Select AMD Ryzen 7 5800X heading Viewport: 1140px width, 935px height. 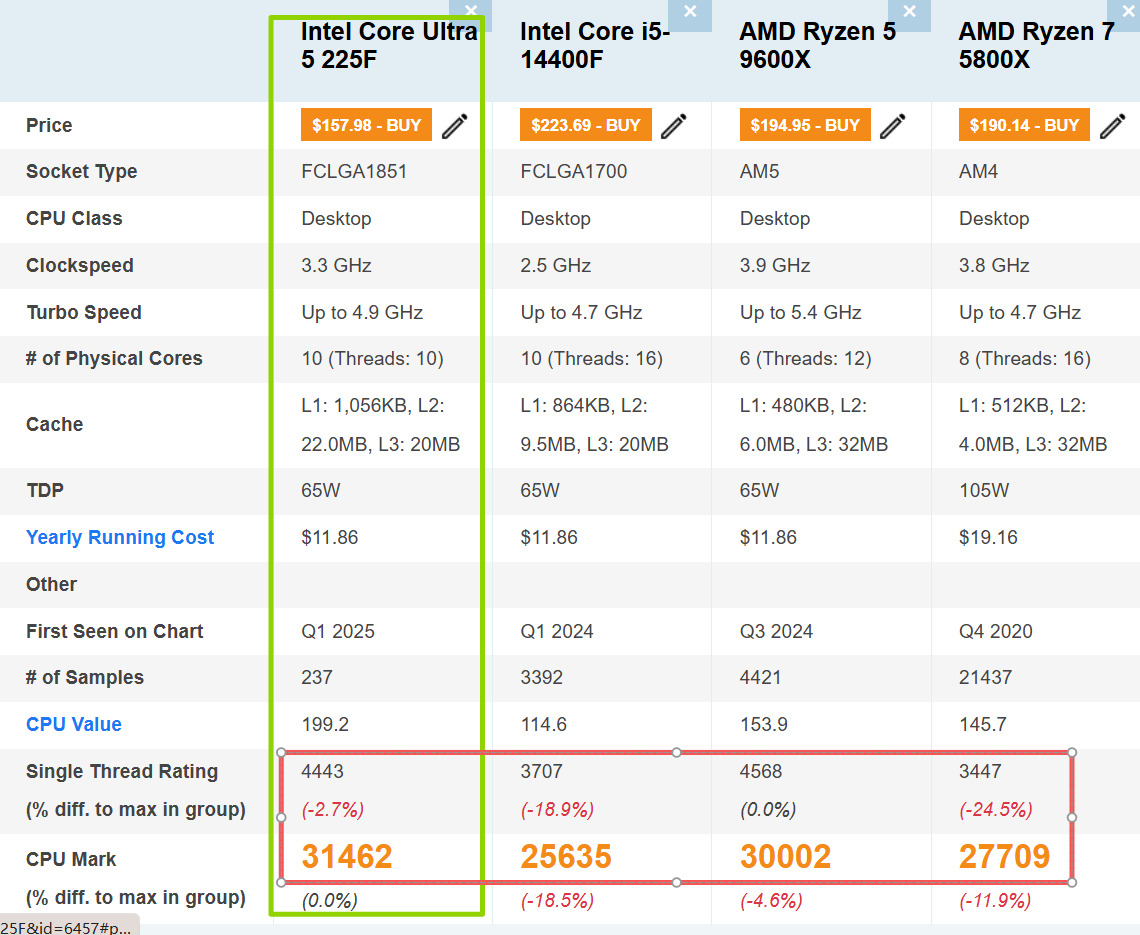click(x=1036, y=45)
